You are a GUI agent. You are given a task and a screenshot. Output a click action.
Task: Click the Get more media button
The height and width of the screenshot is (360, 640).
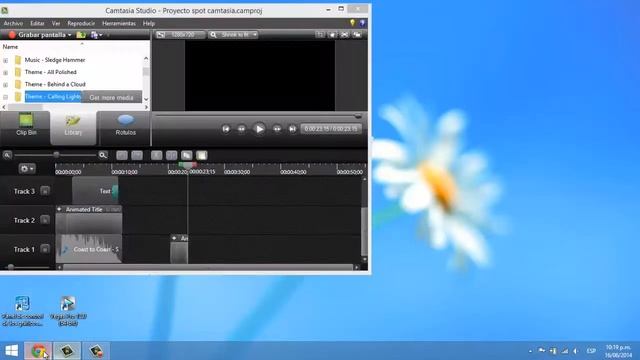(111, 98)
